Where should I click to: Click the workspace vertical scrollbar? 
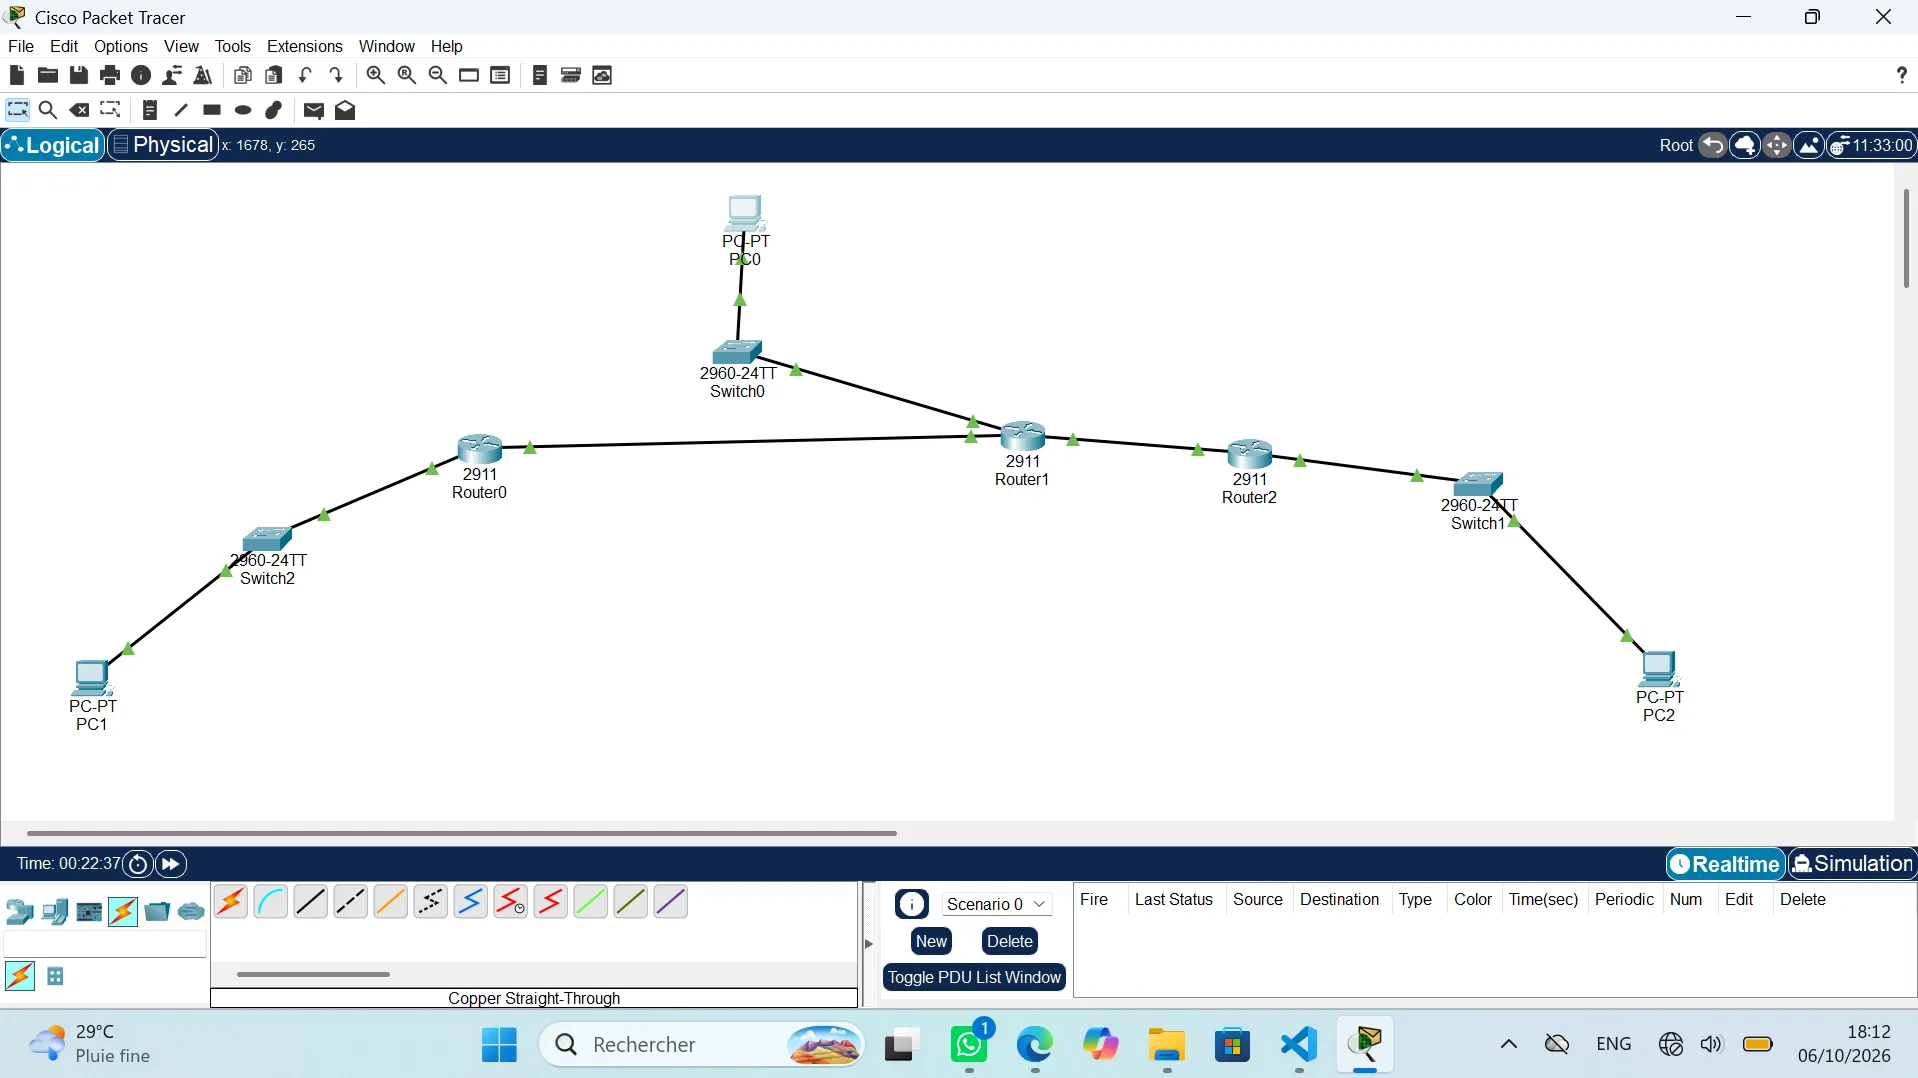click(x=1906, y=239)
